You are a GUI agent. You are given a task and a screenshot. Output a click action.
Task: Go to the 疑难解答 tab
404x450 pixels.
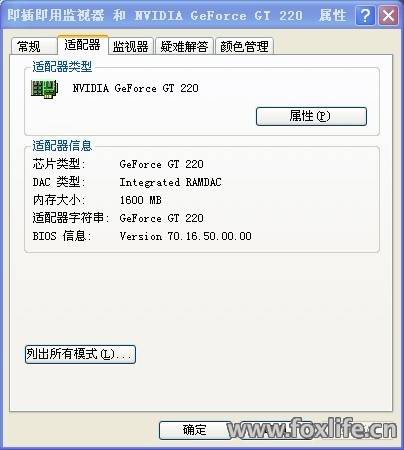[184, 46]
